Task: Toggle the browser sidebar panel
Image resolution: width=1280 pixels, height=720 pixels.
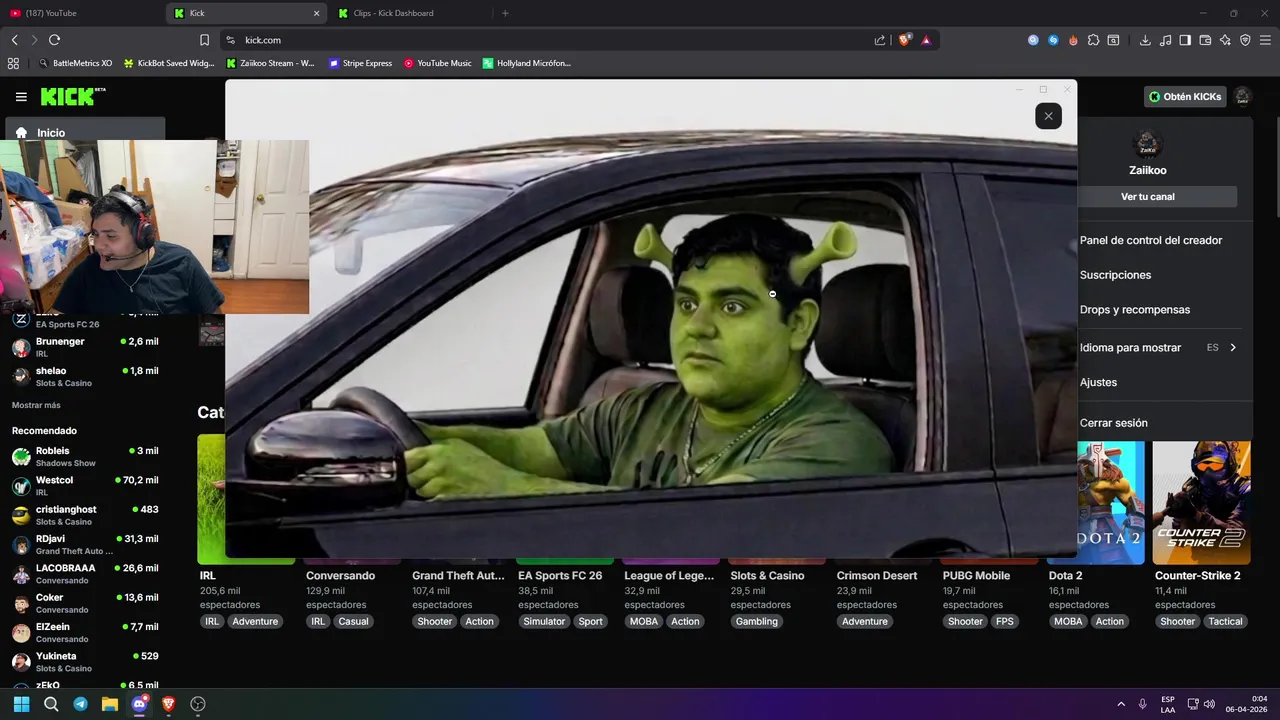Action: click(1185, 40)
